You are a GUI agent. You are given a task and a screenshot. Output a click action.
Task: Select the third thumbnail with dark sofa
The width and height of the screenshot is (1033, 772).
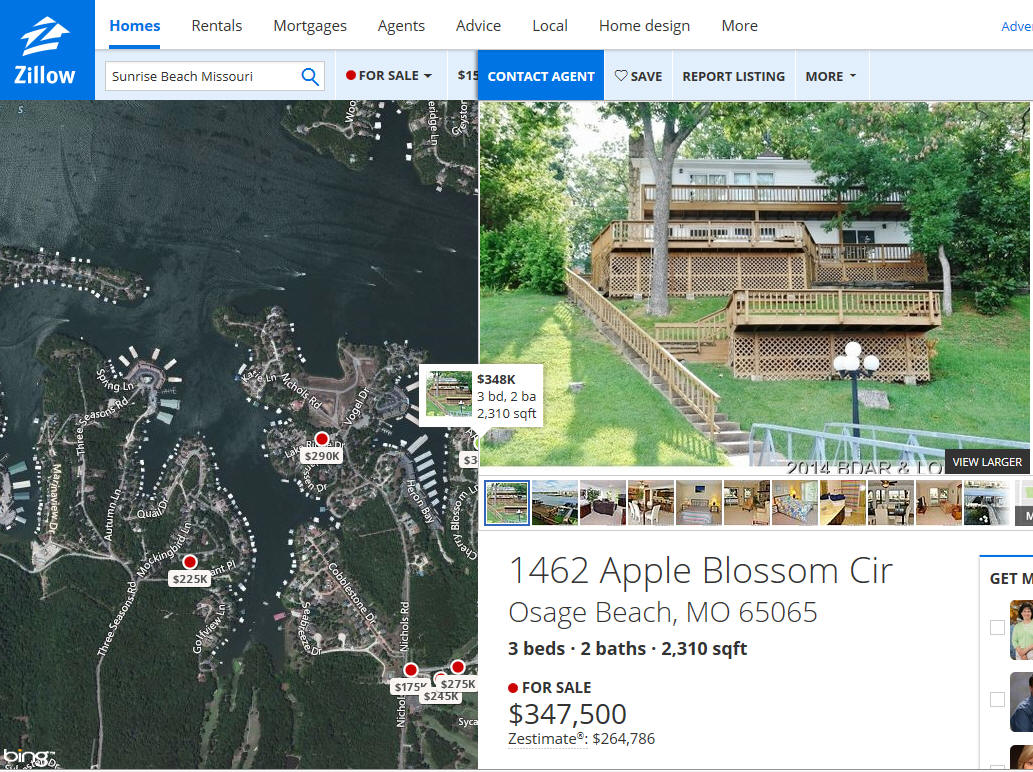[x=603, y=503]
